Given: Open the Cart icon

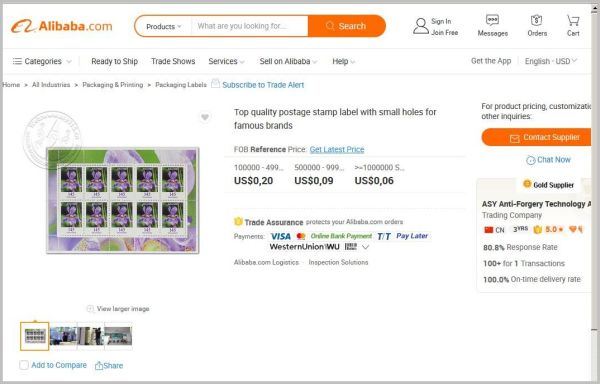Looking at the screenshot, I should click(573, 20).
